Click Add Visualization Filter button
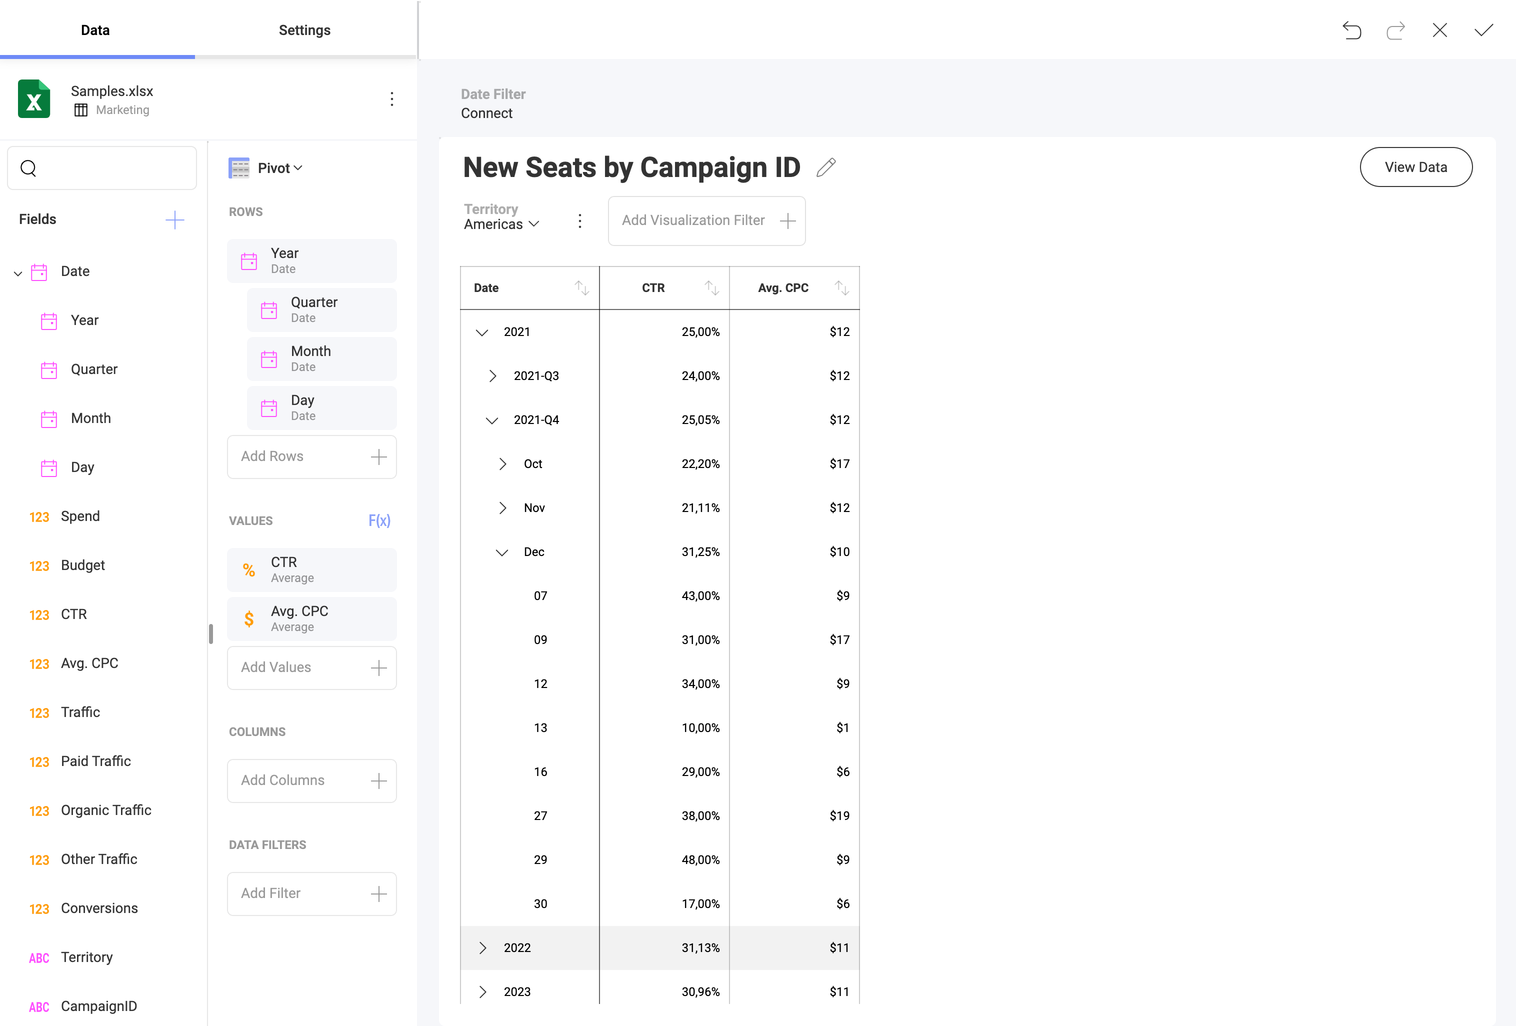 tap(707, 221)
